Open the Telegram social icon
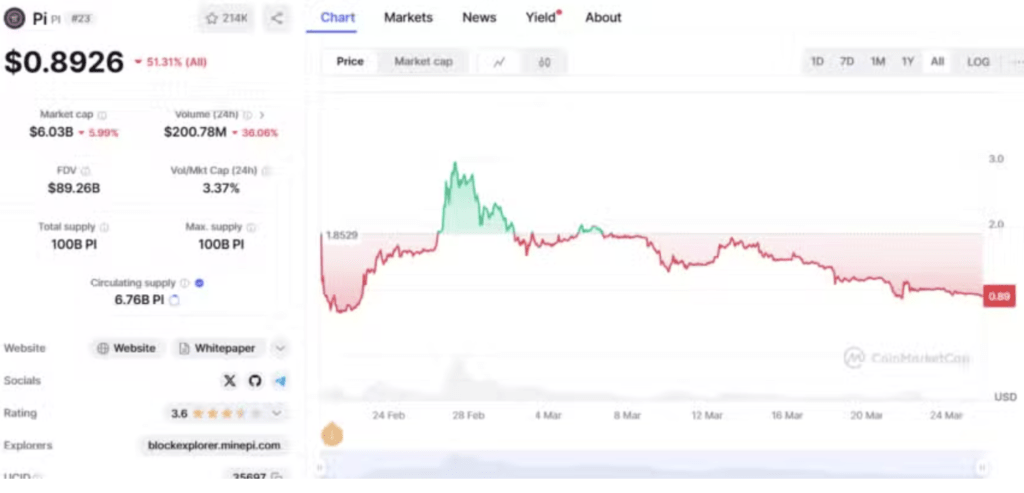This screenshot has width=1024, height=493. (280, 381)
